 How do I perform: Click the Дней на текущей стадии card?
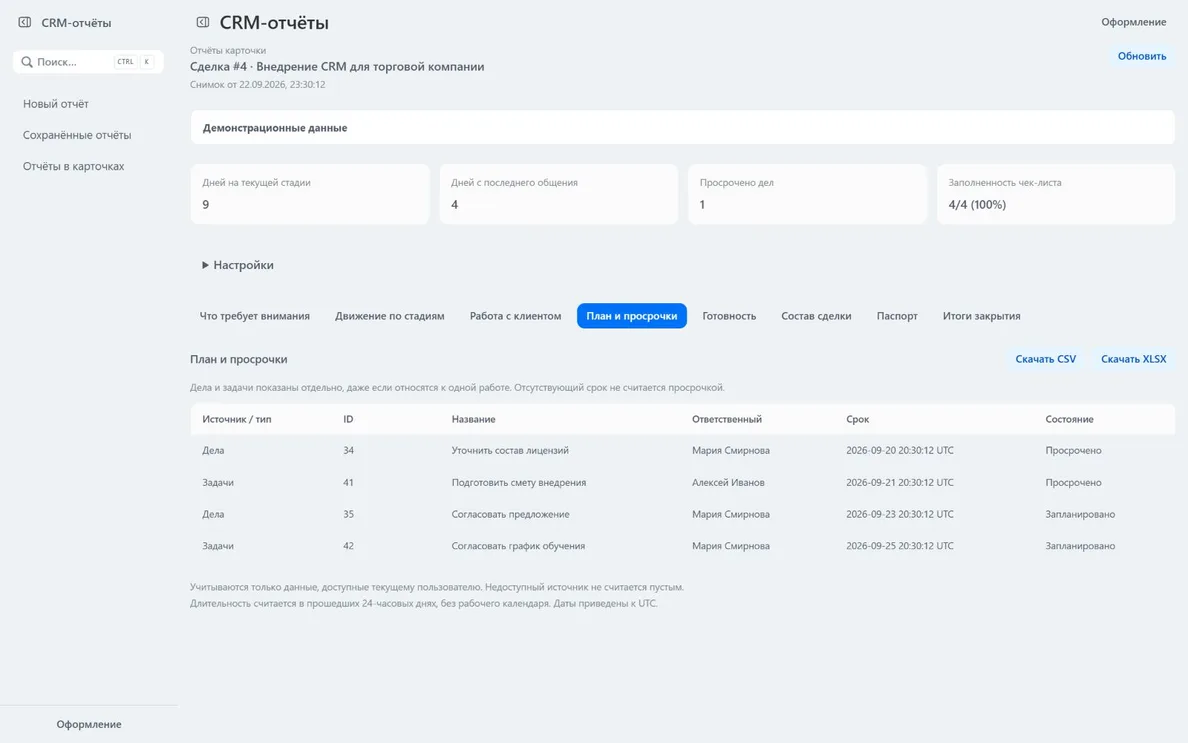[x=310, y=194]
